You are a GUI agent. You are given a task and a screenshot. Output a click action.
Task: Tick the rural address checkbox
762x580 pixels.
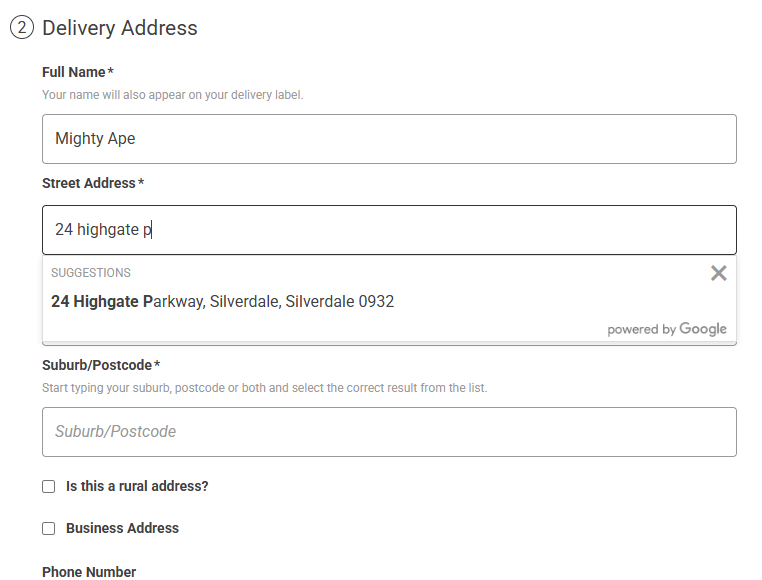[49, 487]
